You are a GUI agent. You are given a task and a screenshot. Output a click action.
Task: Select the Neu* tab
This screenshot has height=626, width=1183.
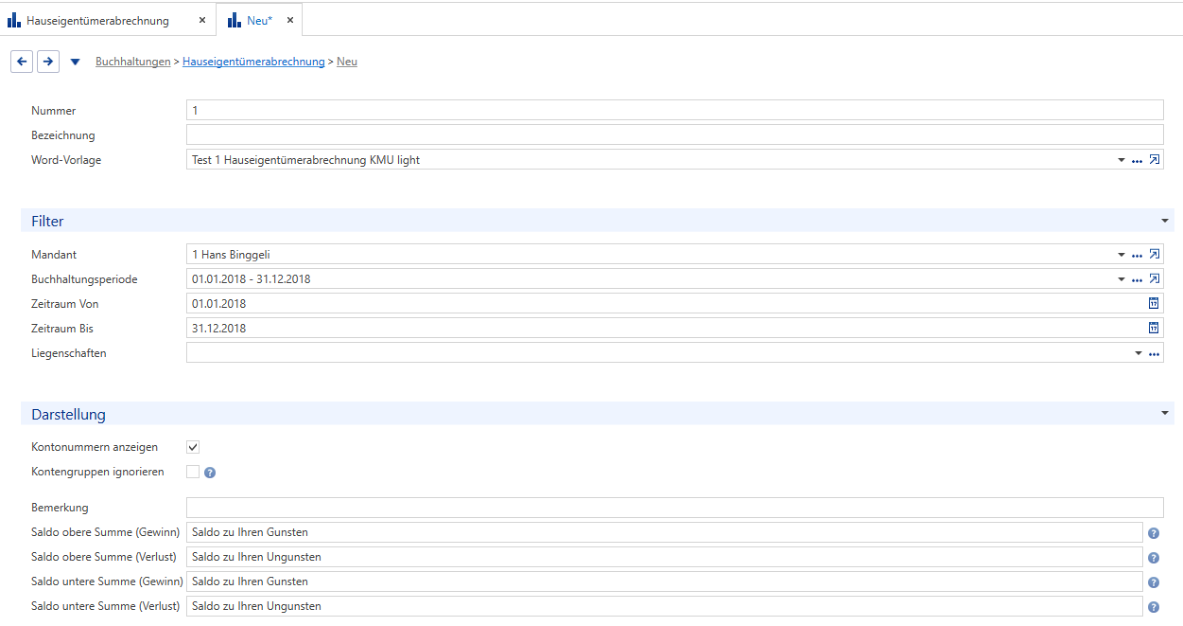[x=258, y=20]
